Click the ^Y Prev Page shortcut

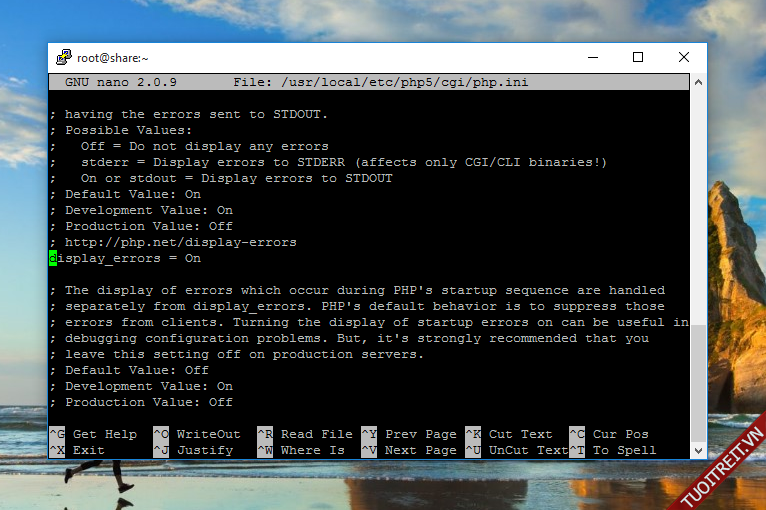click(x=409, y=434)
